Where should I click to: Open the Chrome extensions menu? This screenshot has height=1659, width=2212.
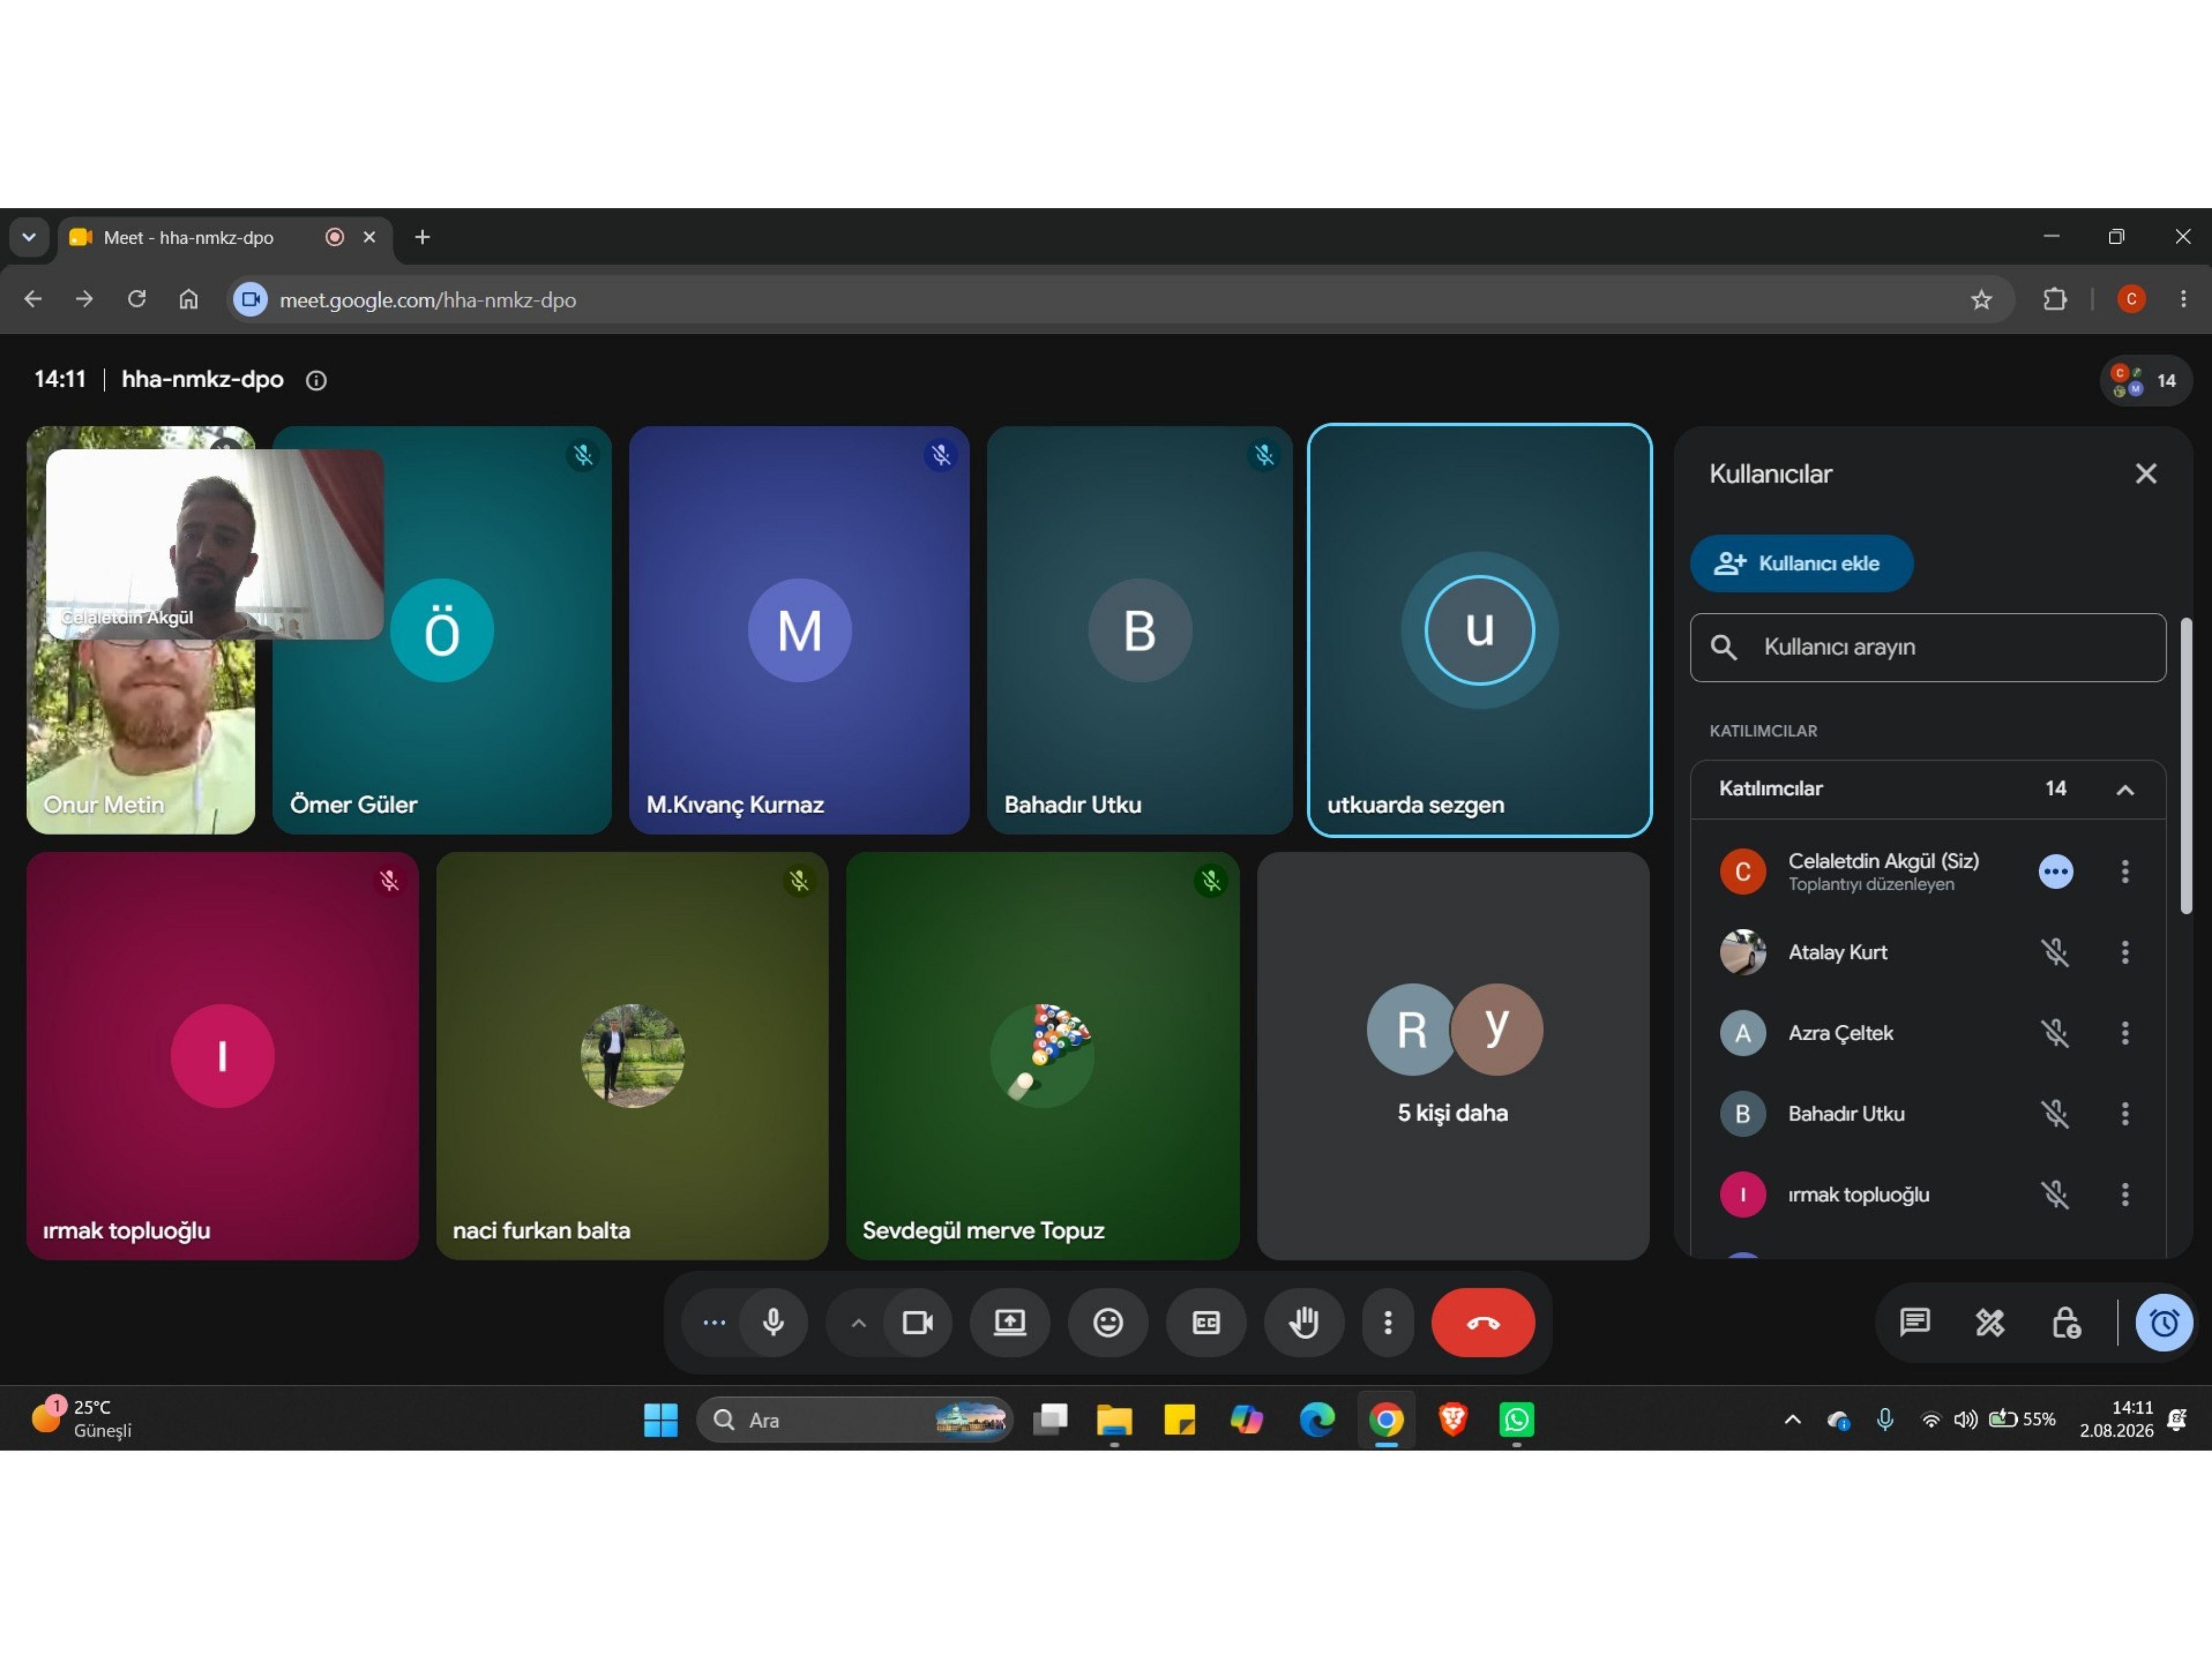click(2054, 299)
